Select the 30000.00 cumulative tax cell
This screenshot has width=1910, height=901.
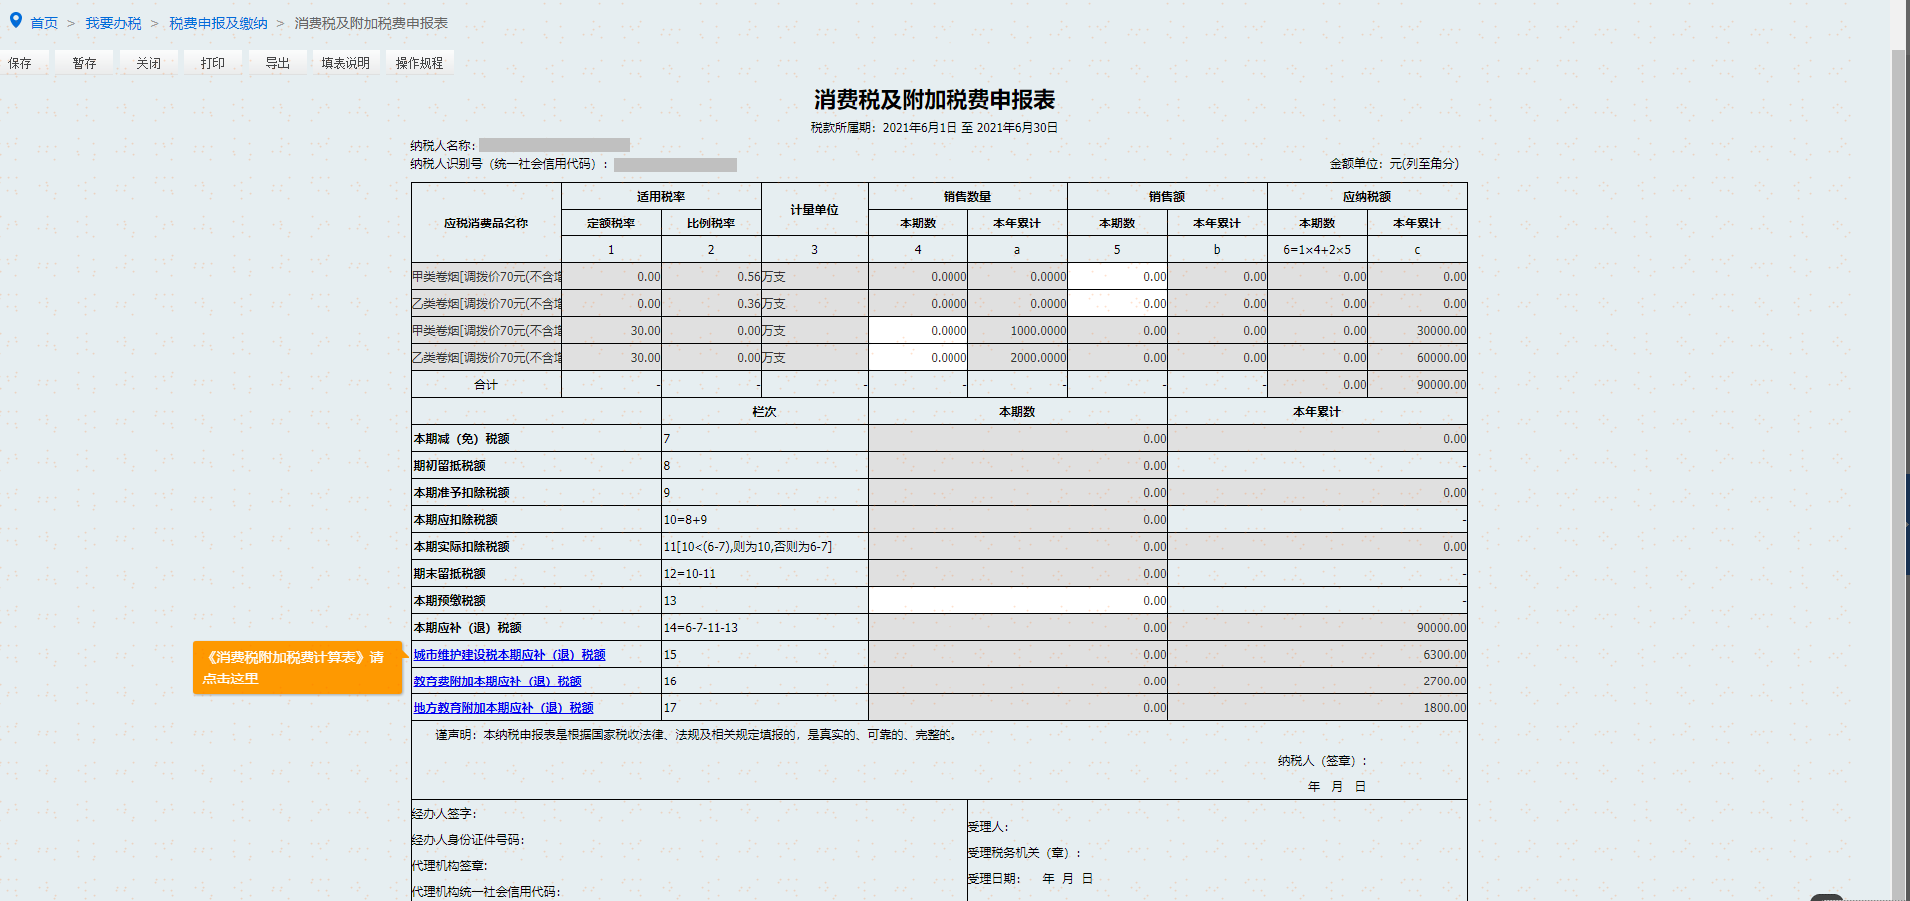coord(1417,331)
